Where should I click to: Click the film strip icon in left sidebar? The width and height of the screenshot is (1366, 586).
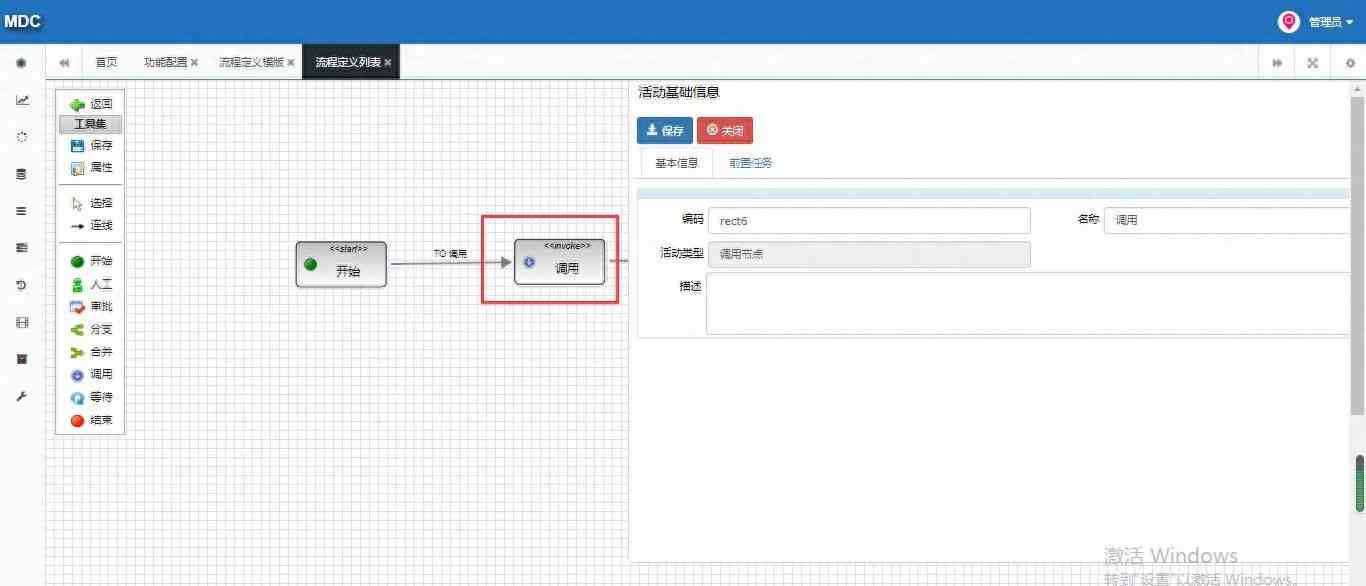(22, 322)
